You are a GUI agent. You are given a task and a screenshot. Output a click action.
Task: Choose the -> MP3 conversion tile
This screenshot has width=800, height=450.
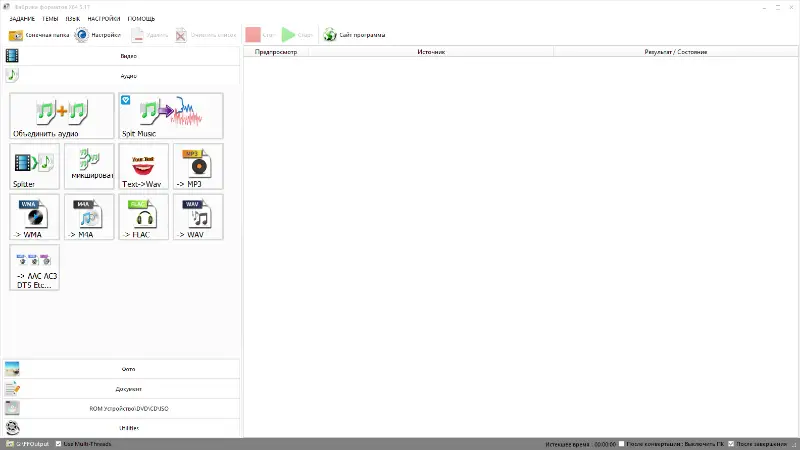[198, 166]
